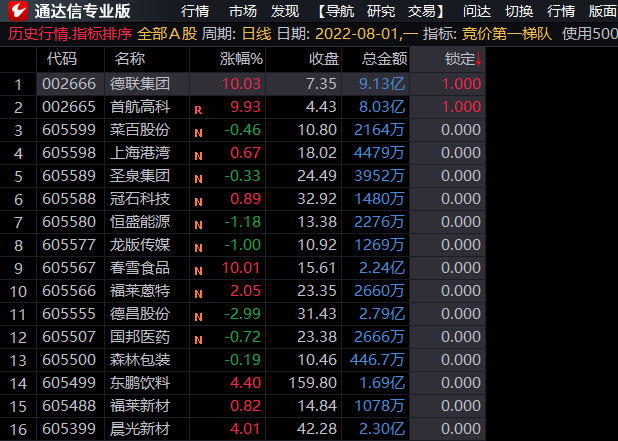Image resolution: width=618 pixels, height=441 pixels.
Task: Click the 版面 menu item
Action: [602, 11]
